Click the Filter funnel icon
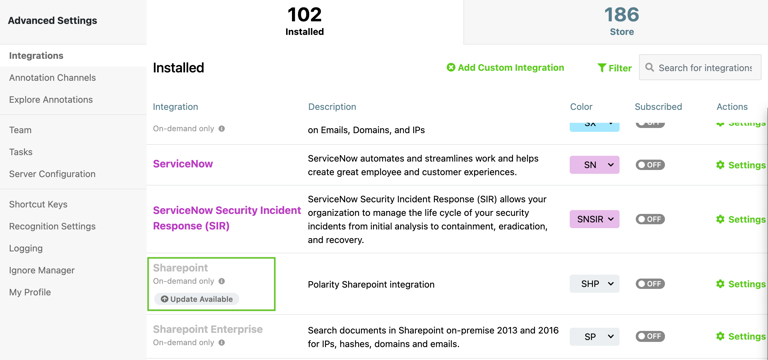This screenshot has width=768, height=360. pos(602,68)
